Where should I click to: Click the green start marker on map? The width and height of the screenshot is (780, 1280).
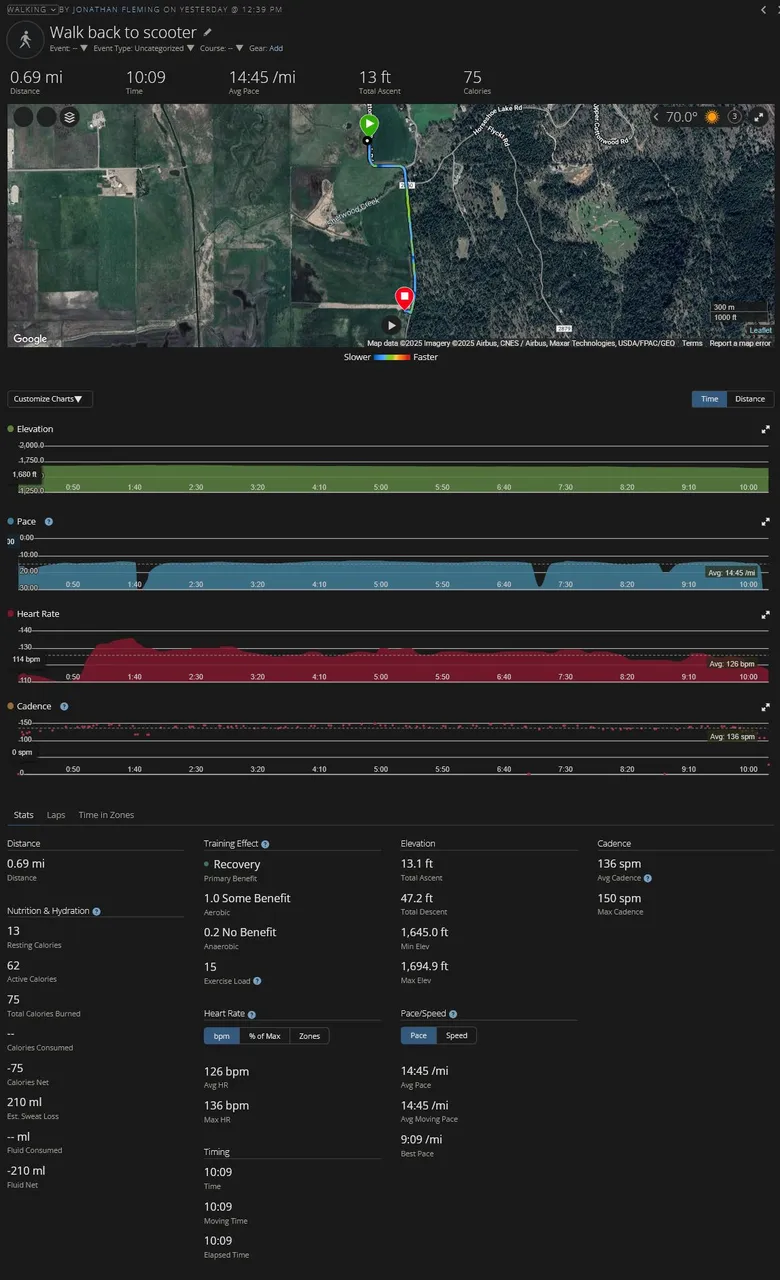(369, 126)
